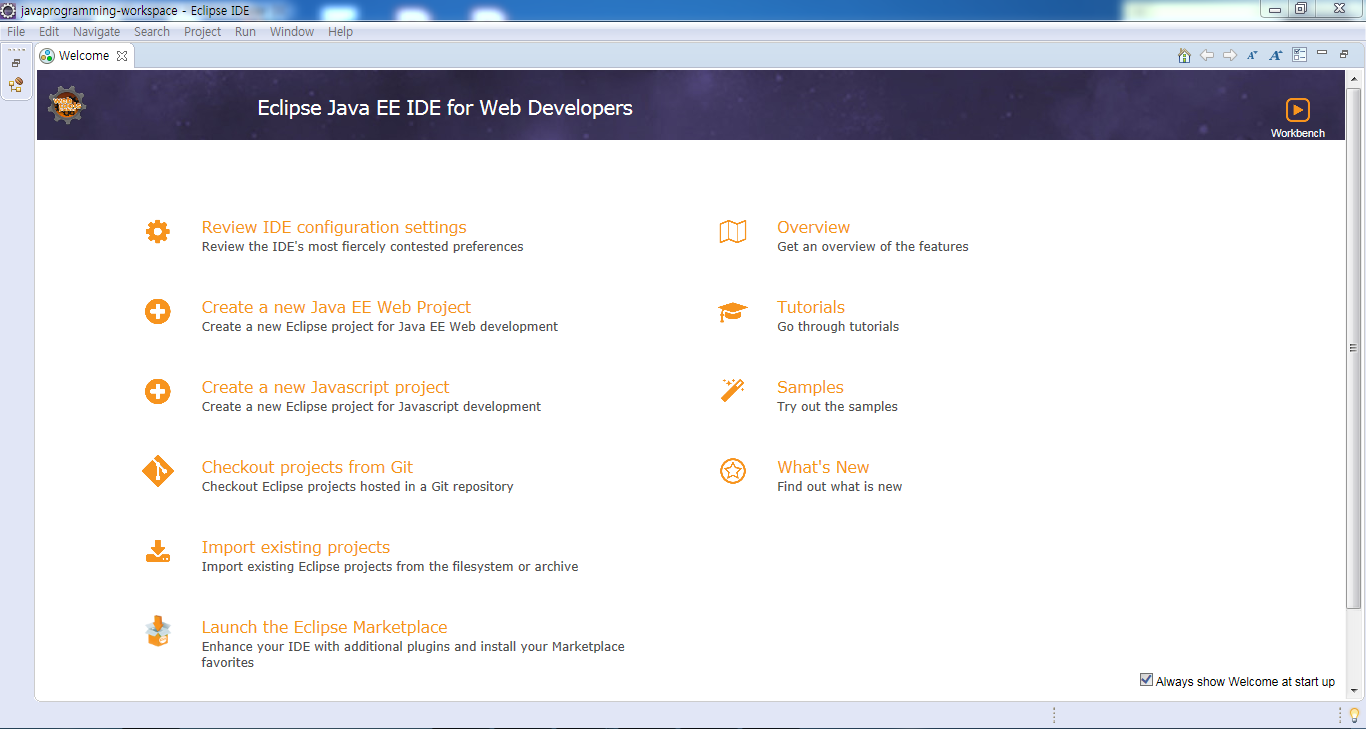Click 'Checkout Eclipse projects hosted in a Git repository'
This screenshot has height=729, width=1366.
(357, 487)
